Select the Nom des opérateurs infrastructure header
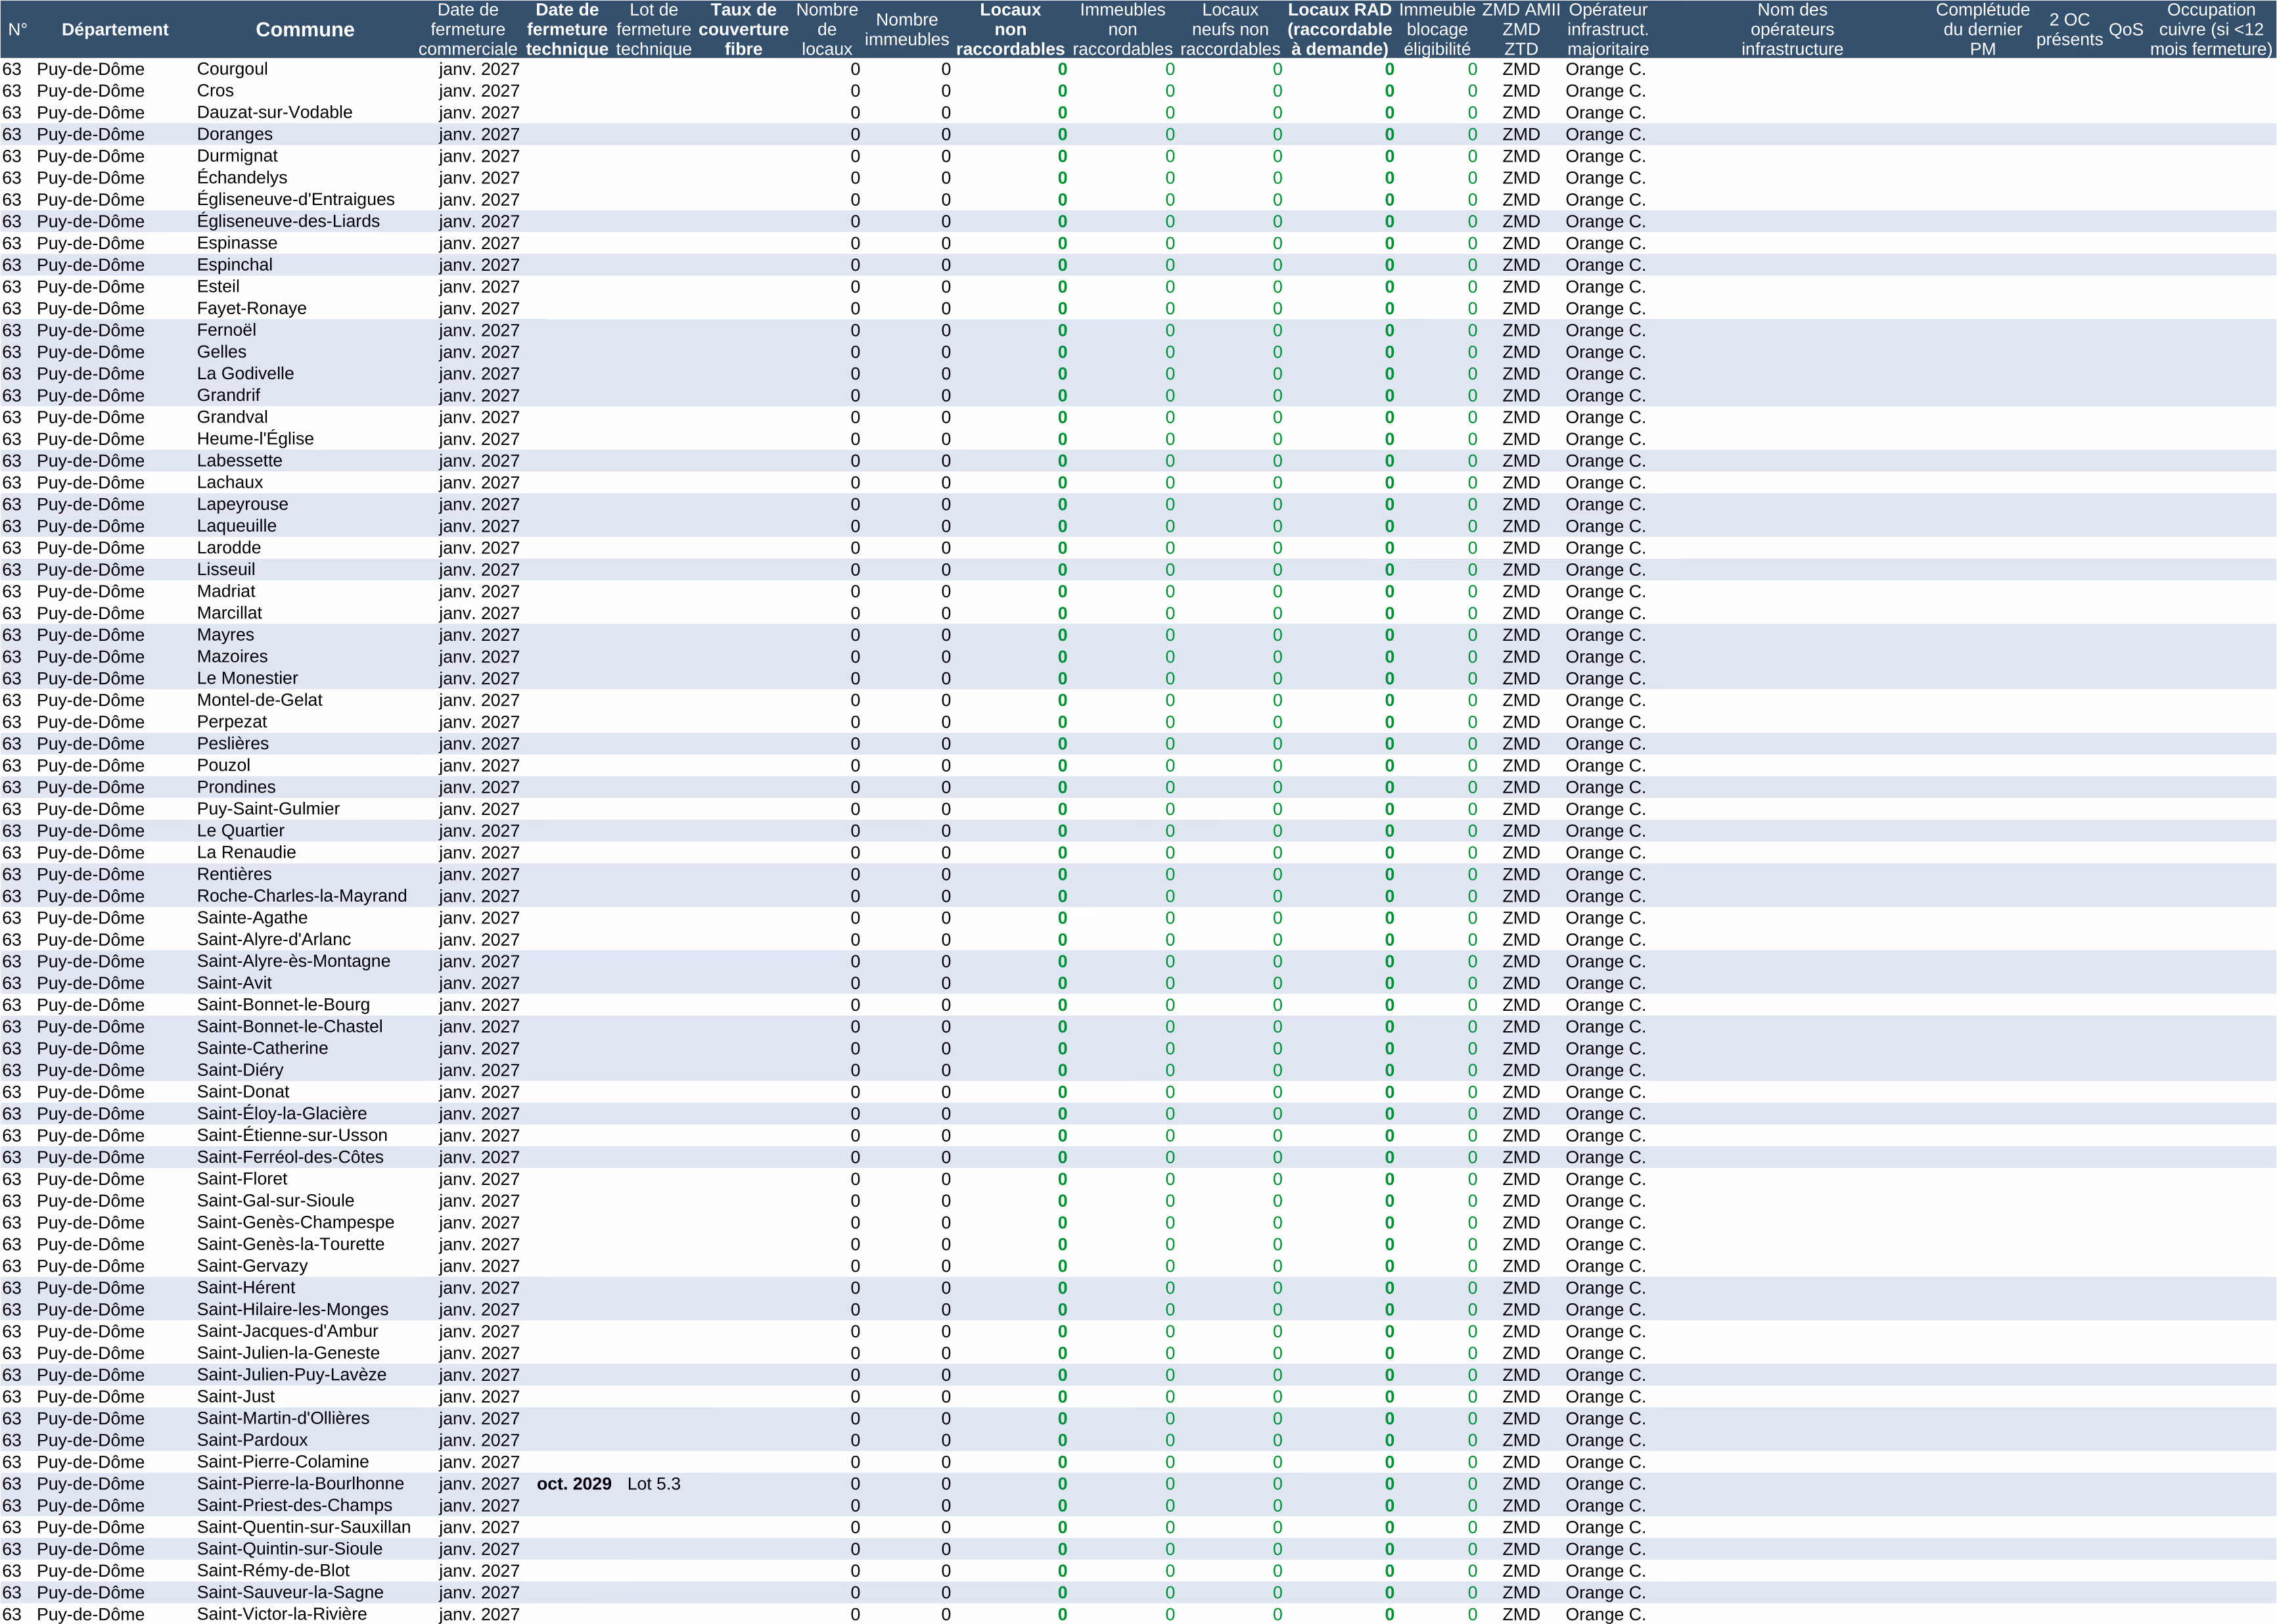The image size is (2277, 1624). (1791, 30)
